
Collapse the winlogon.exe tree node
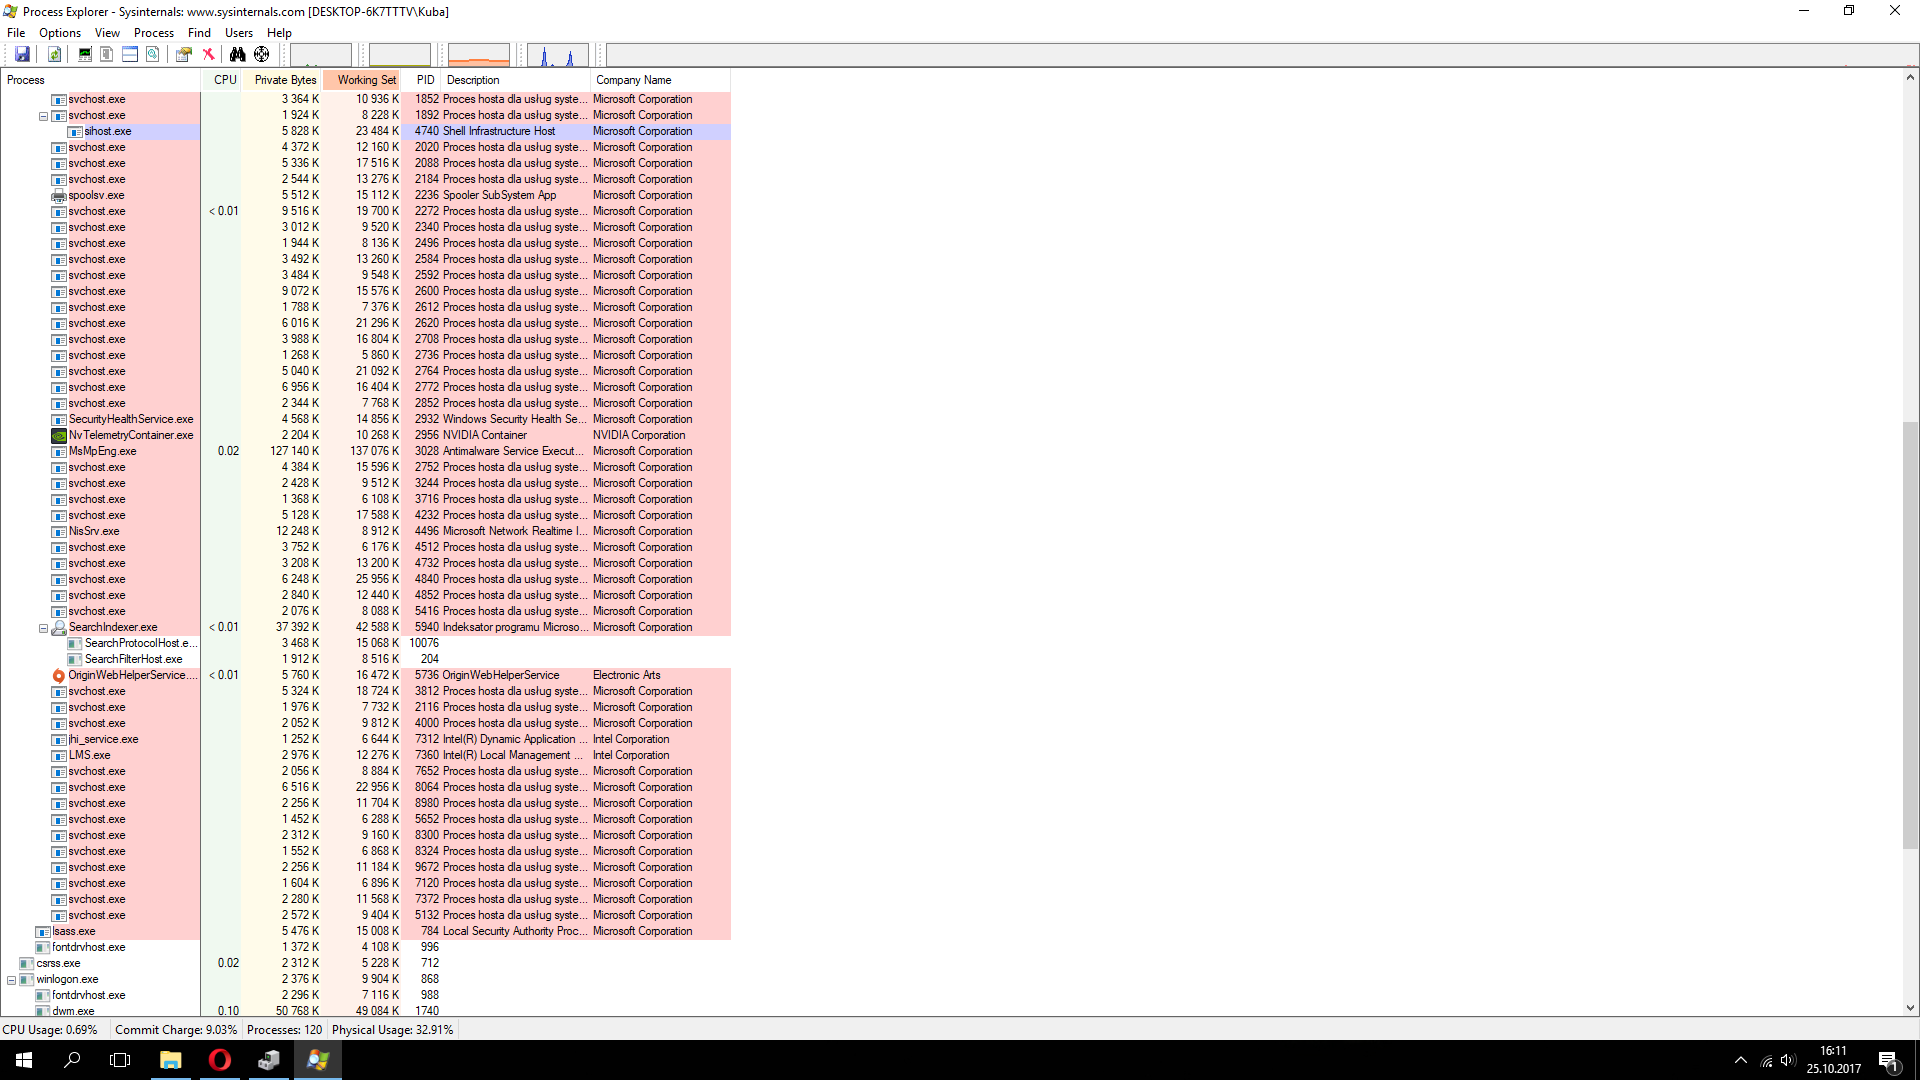click(11, 980)
